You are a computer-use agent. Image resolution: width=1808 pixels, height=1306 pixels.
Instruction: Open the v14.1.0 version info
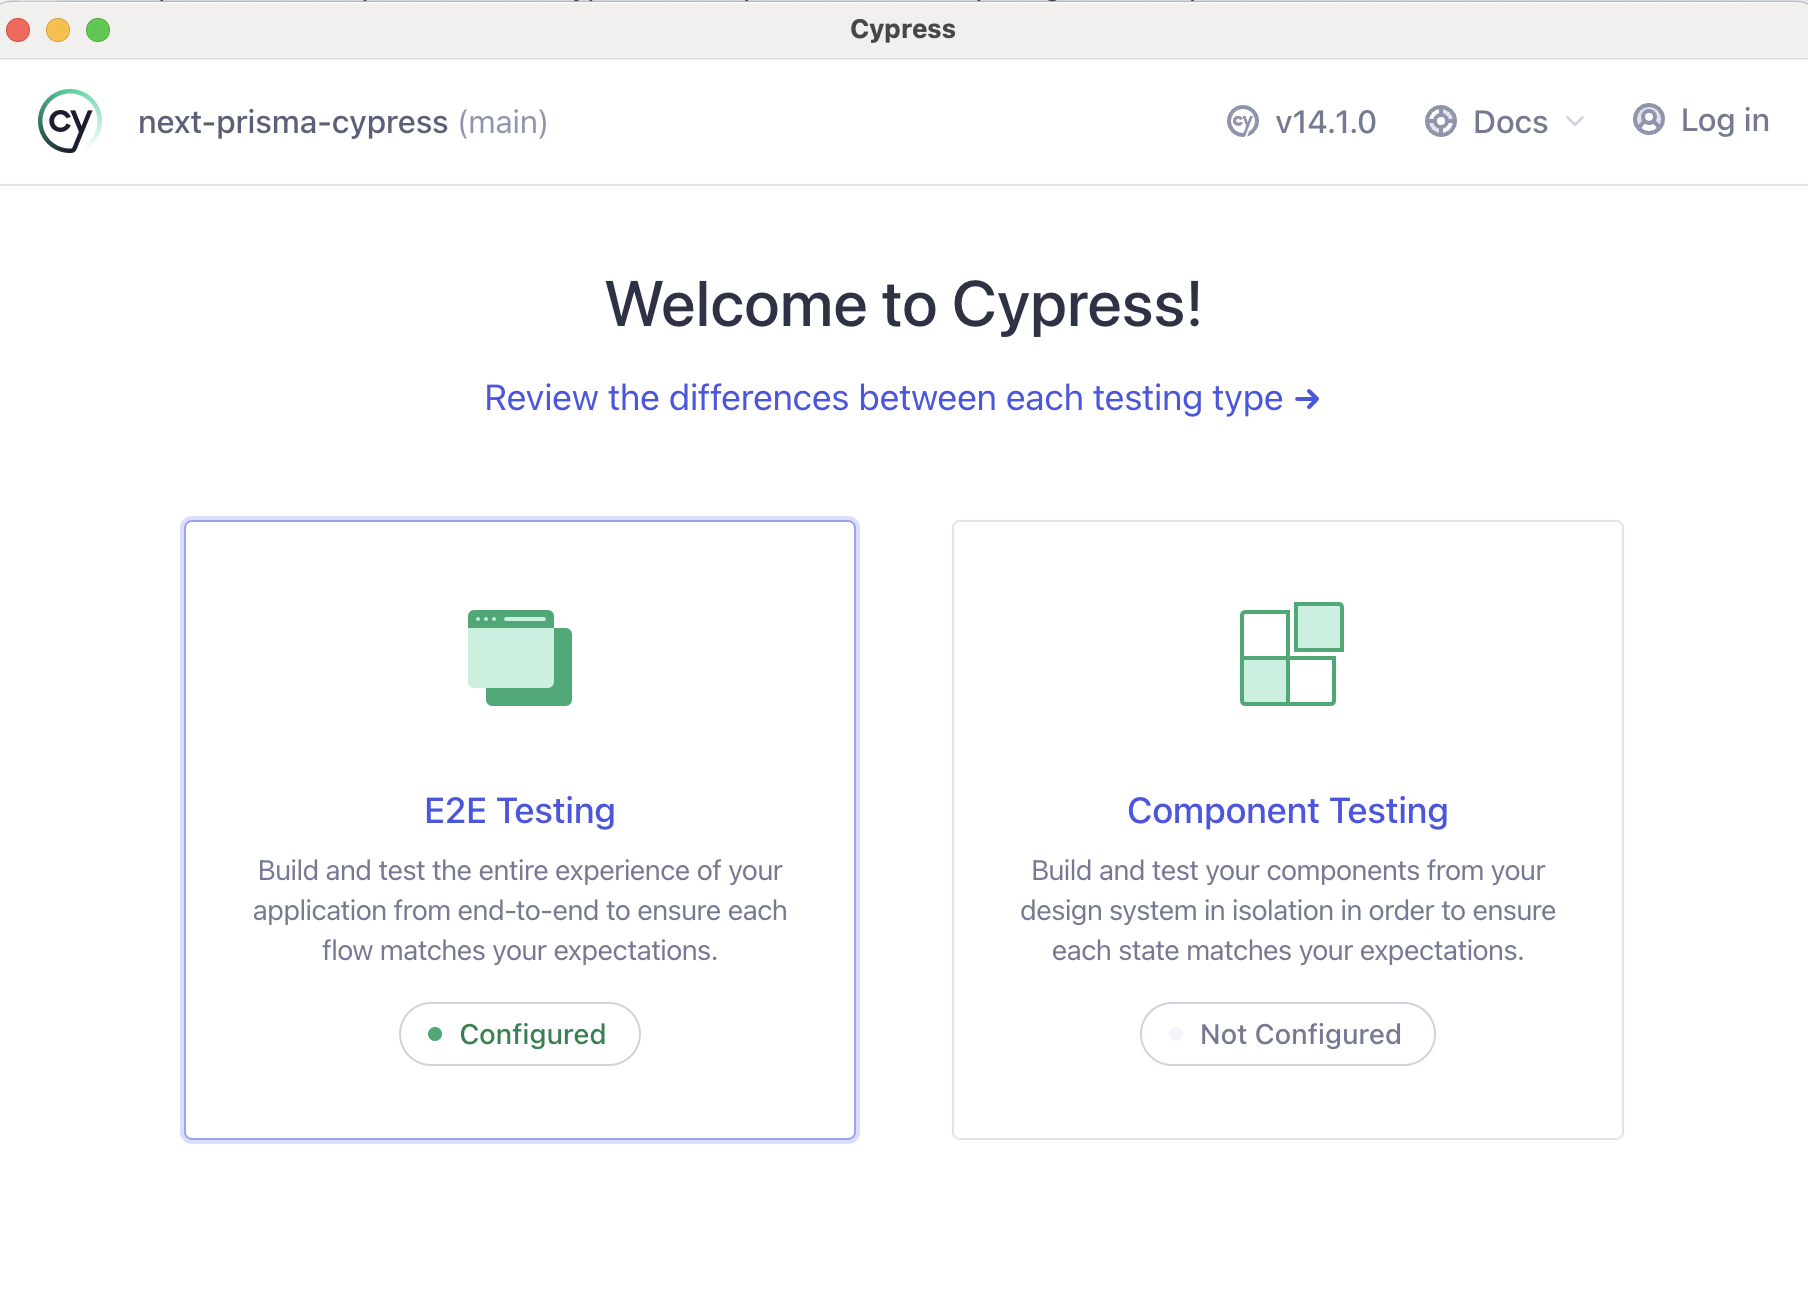coord(1301,122)
